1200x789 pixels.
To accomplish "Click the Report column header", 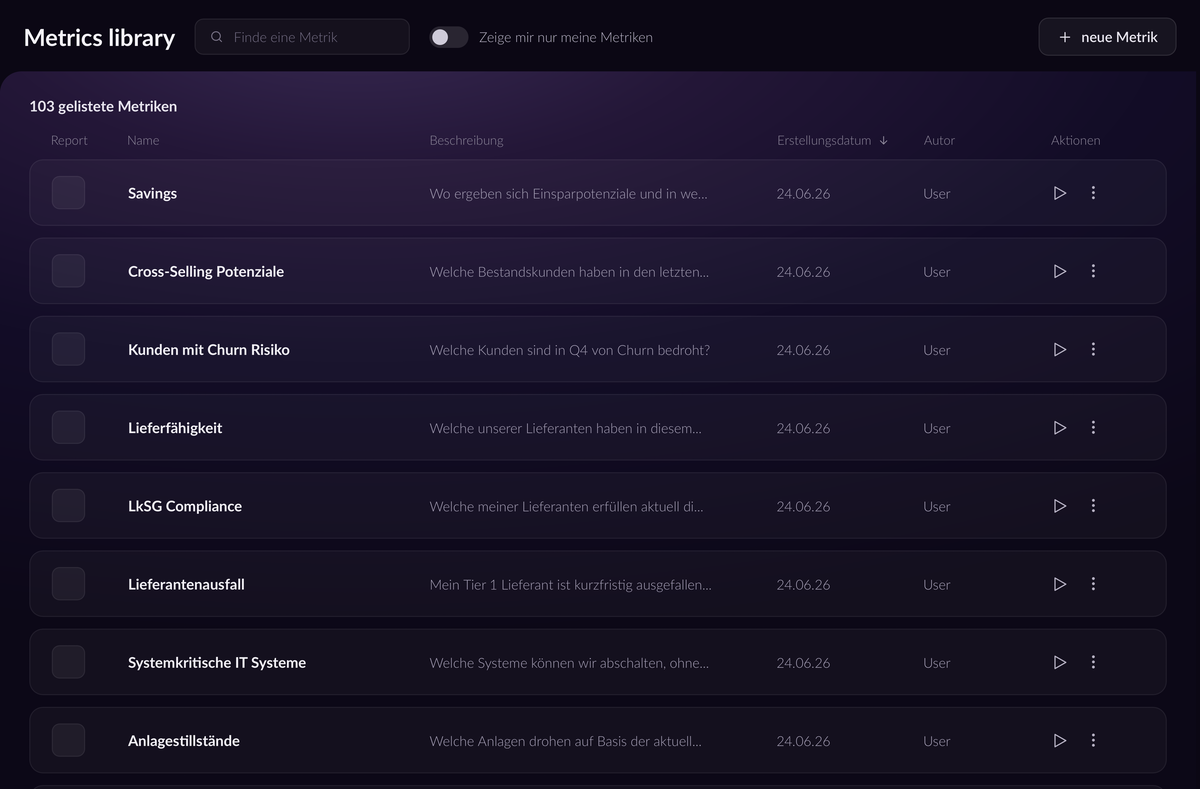I will [69, 140].
